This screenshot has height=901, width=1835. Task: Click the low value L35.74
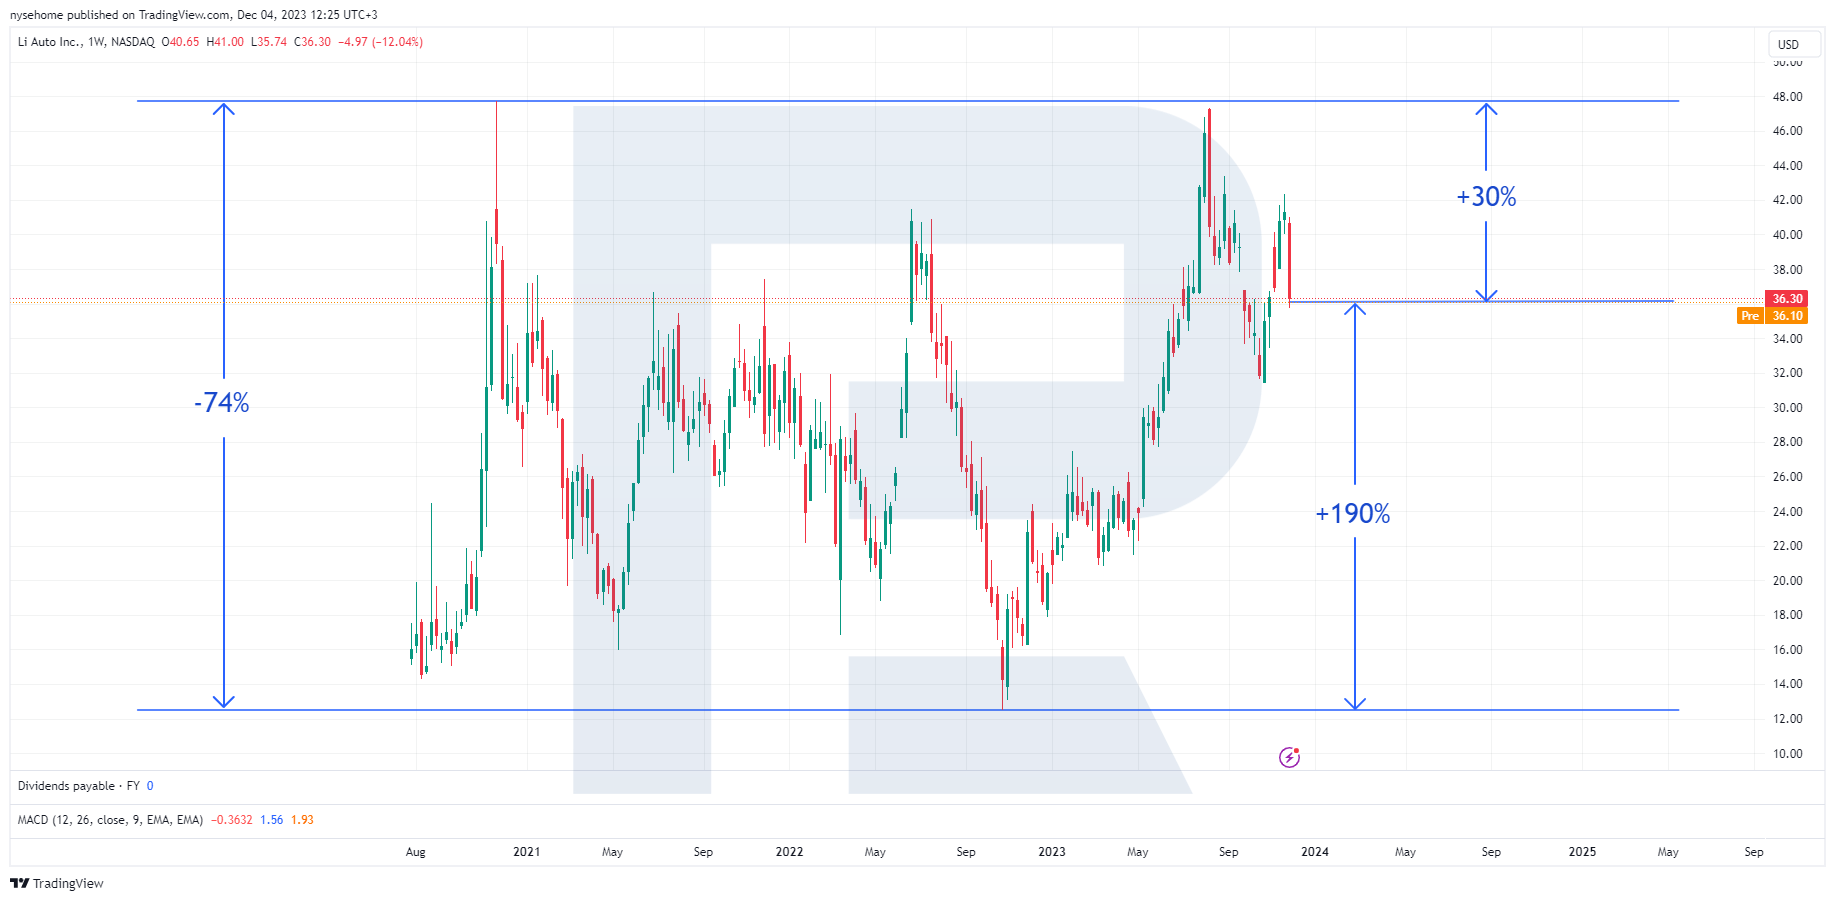pos(269,42)
